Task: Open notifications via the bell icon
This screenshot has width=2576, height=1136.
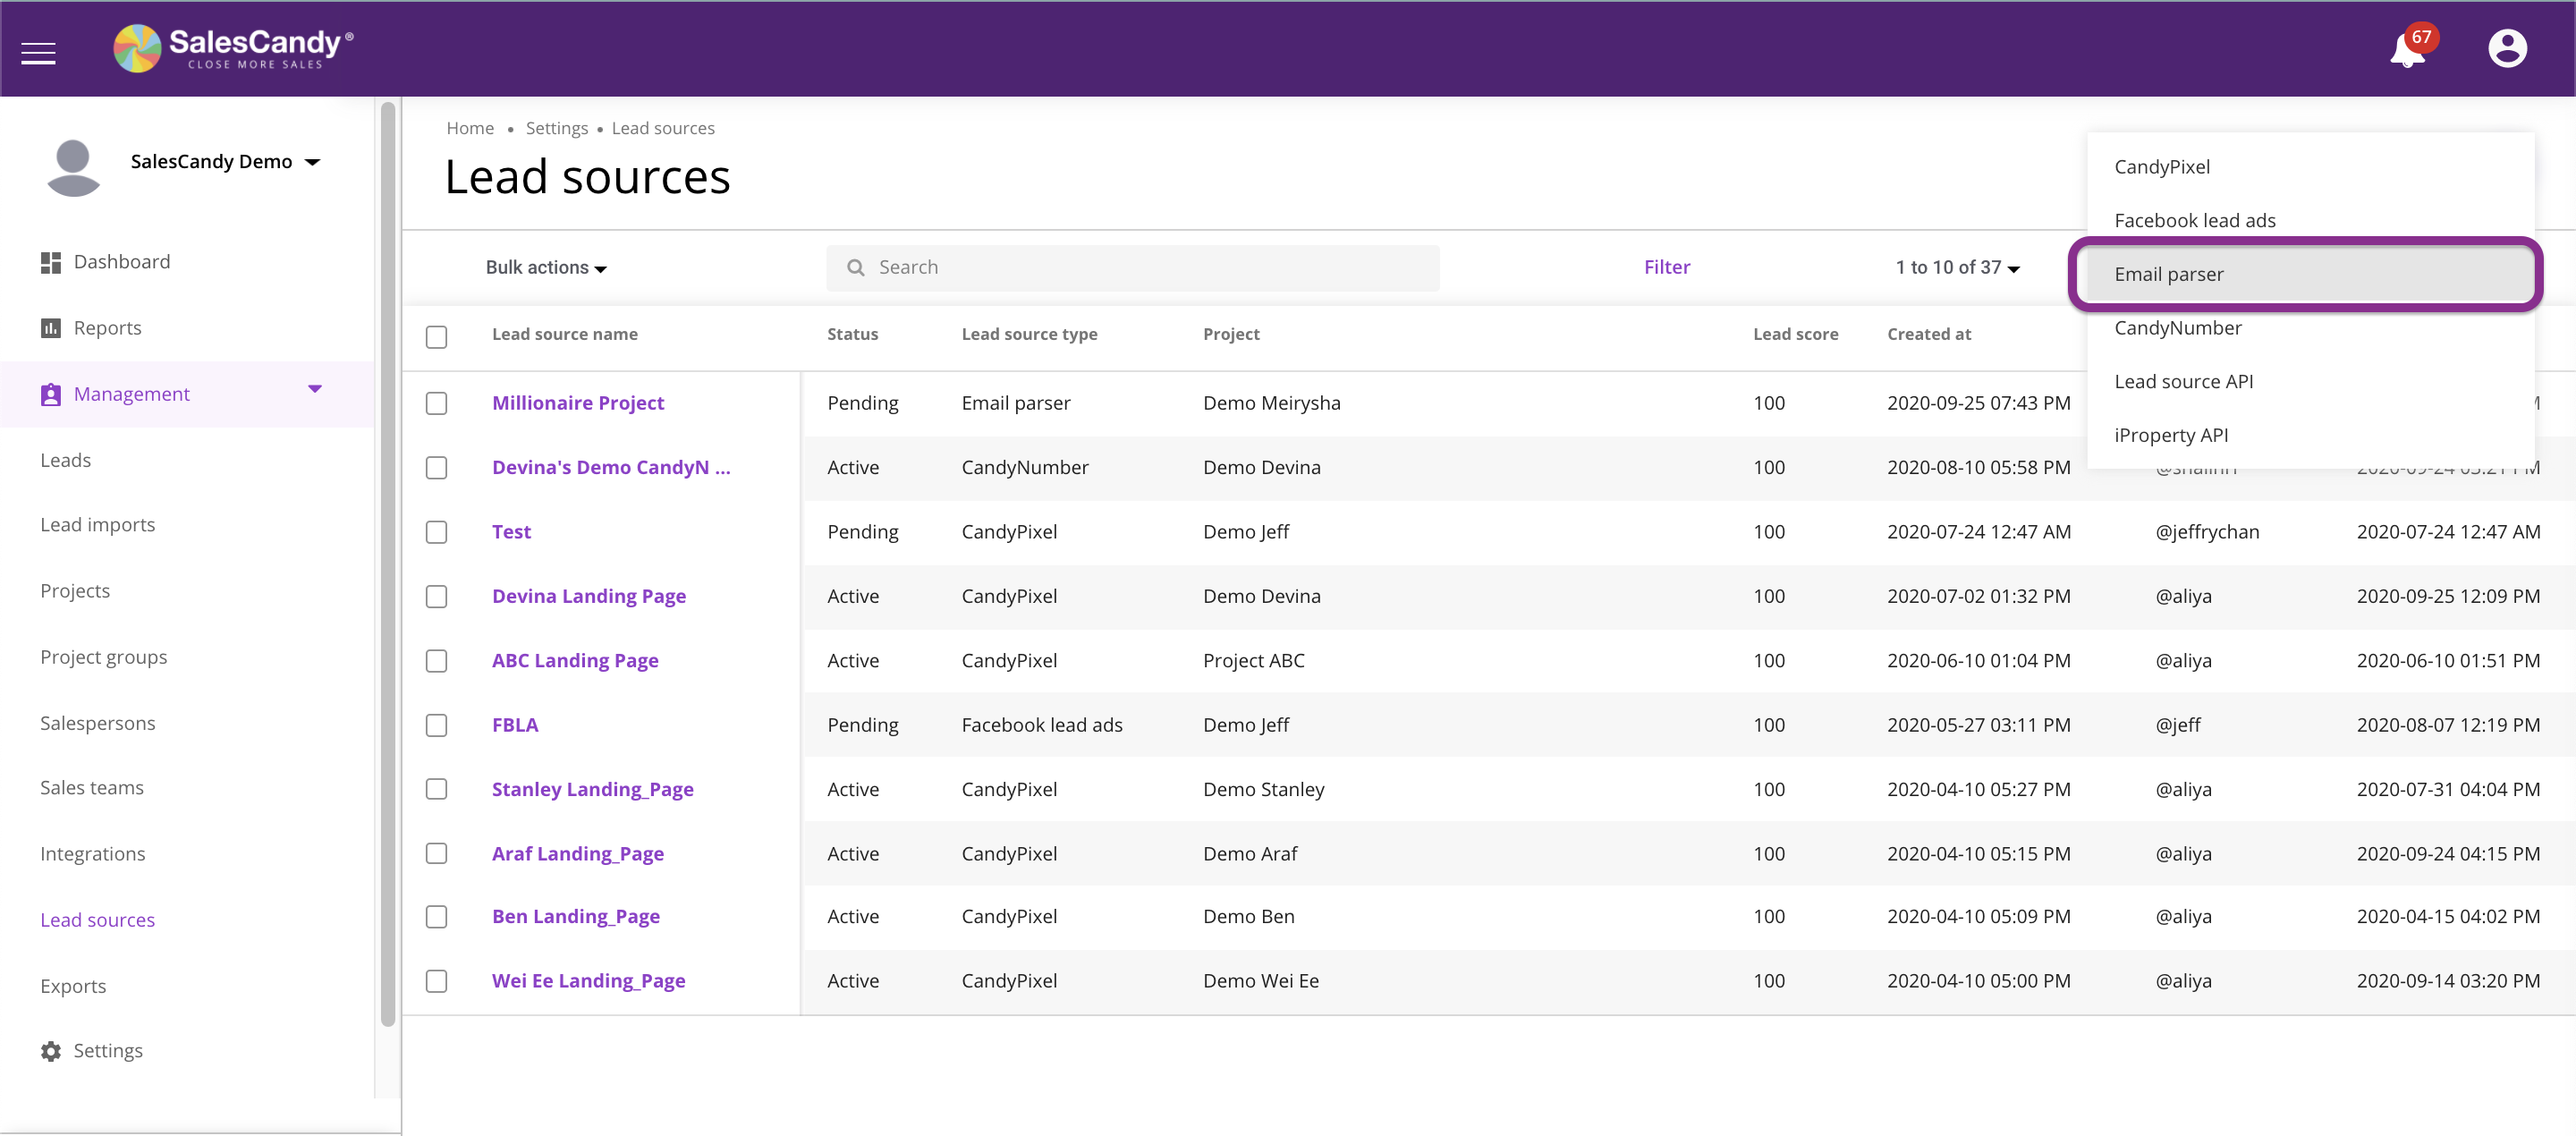Action: click(x=2408, y=50)
